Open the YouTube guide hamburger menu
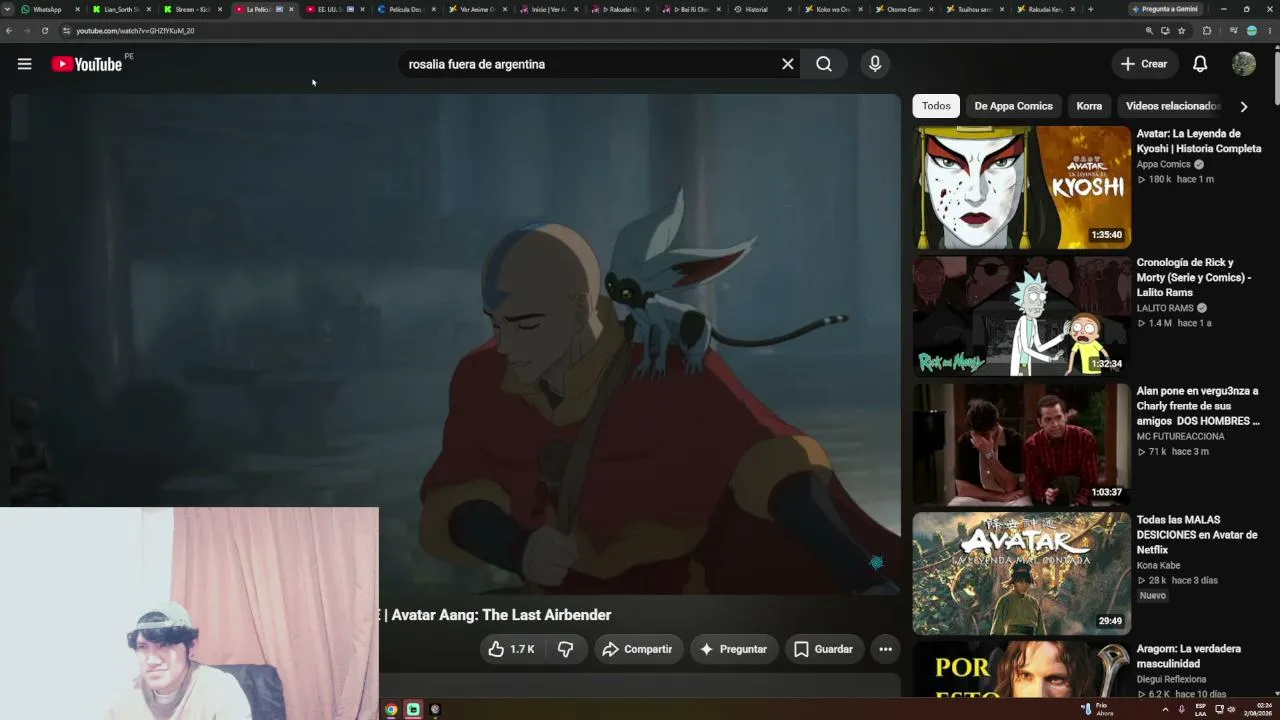Image resolution: width=1280 pixels, height=720 pixels. [x=24, y=64]
